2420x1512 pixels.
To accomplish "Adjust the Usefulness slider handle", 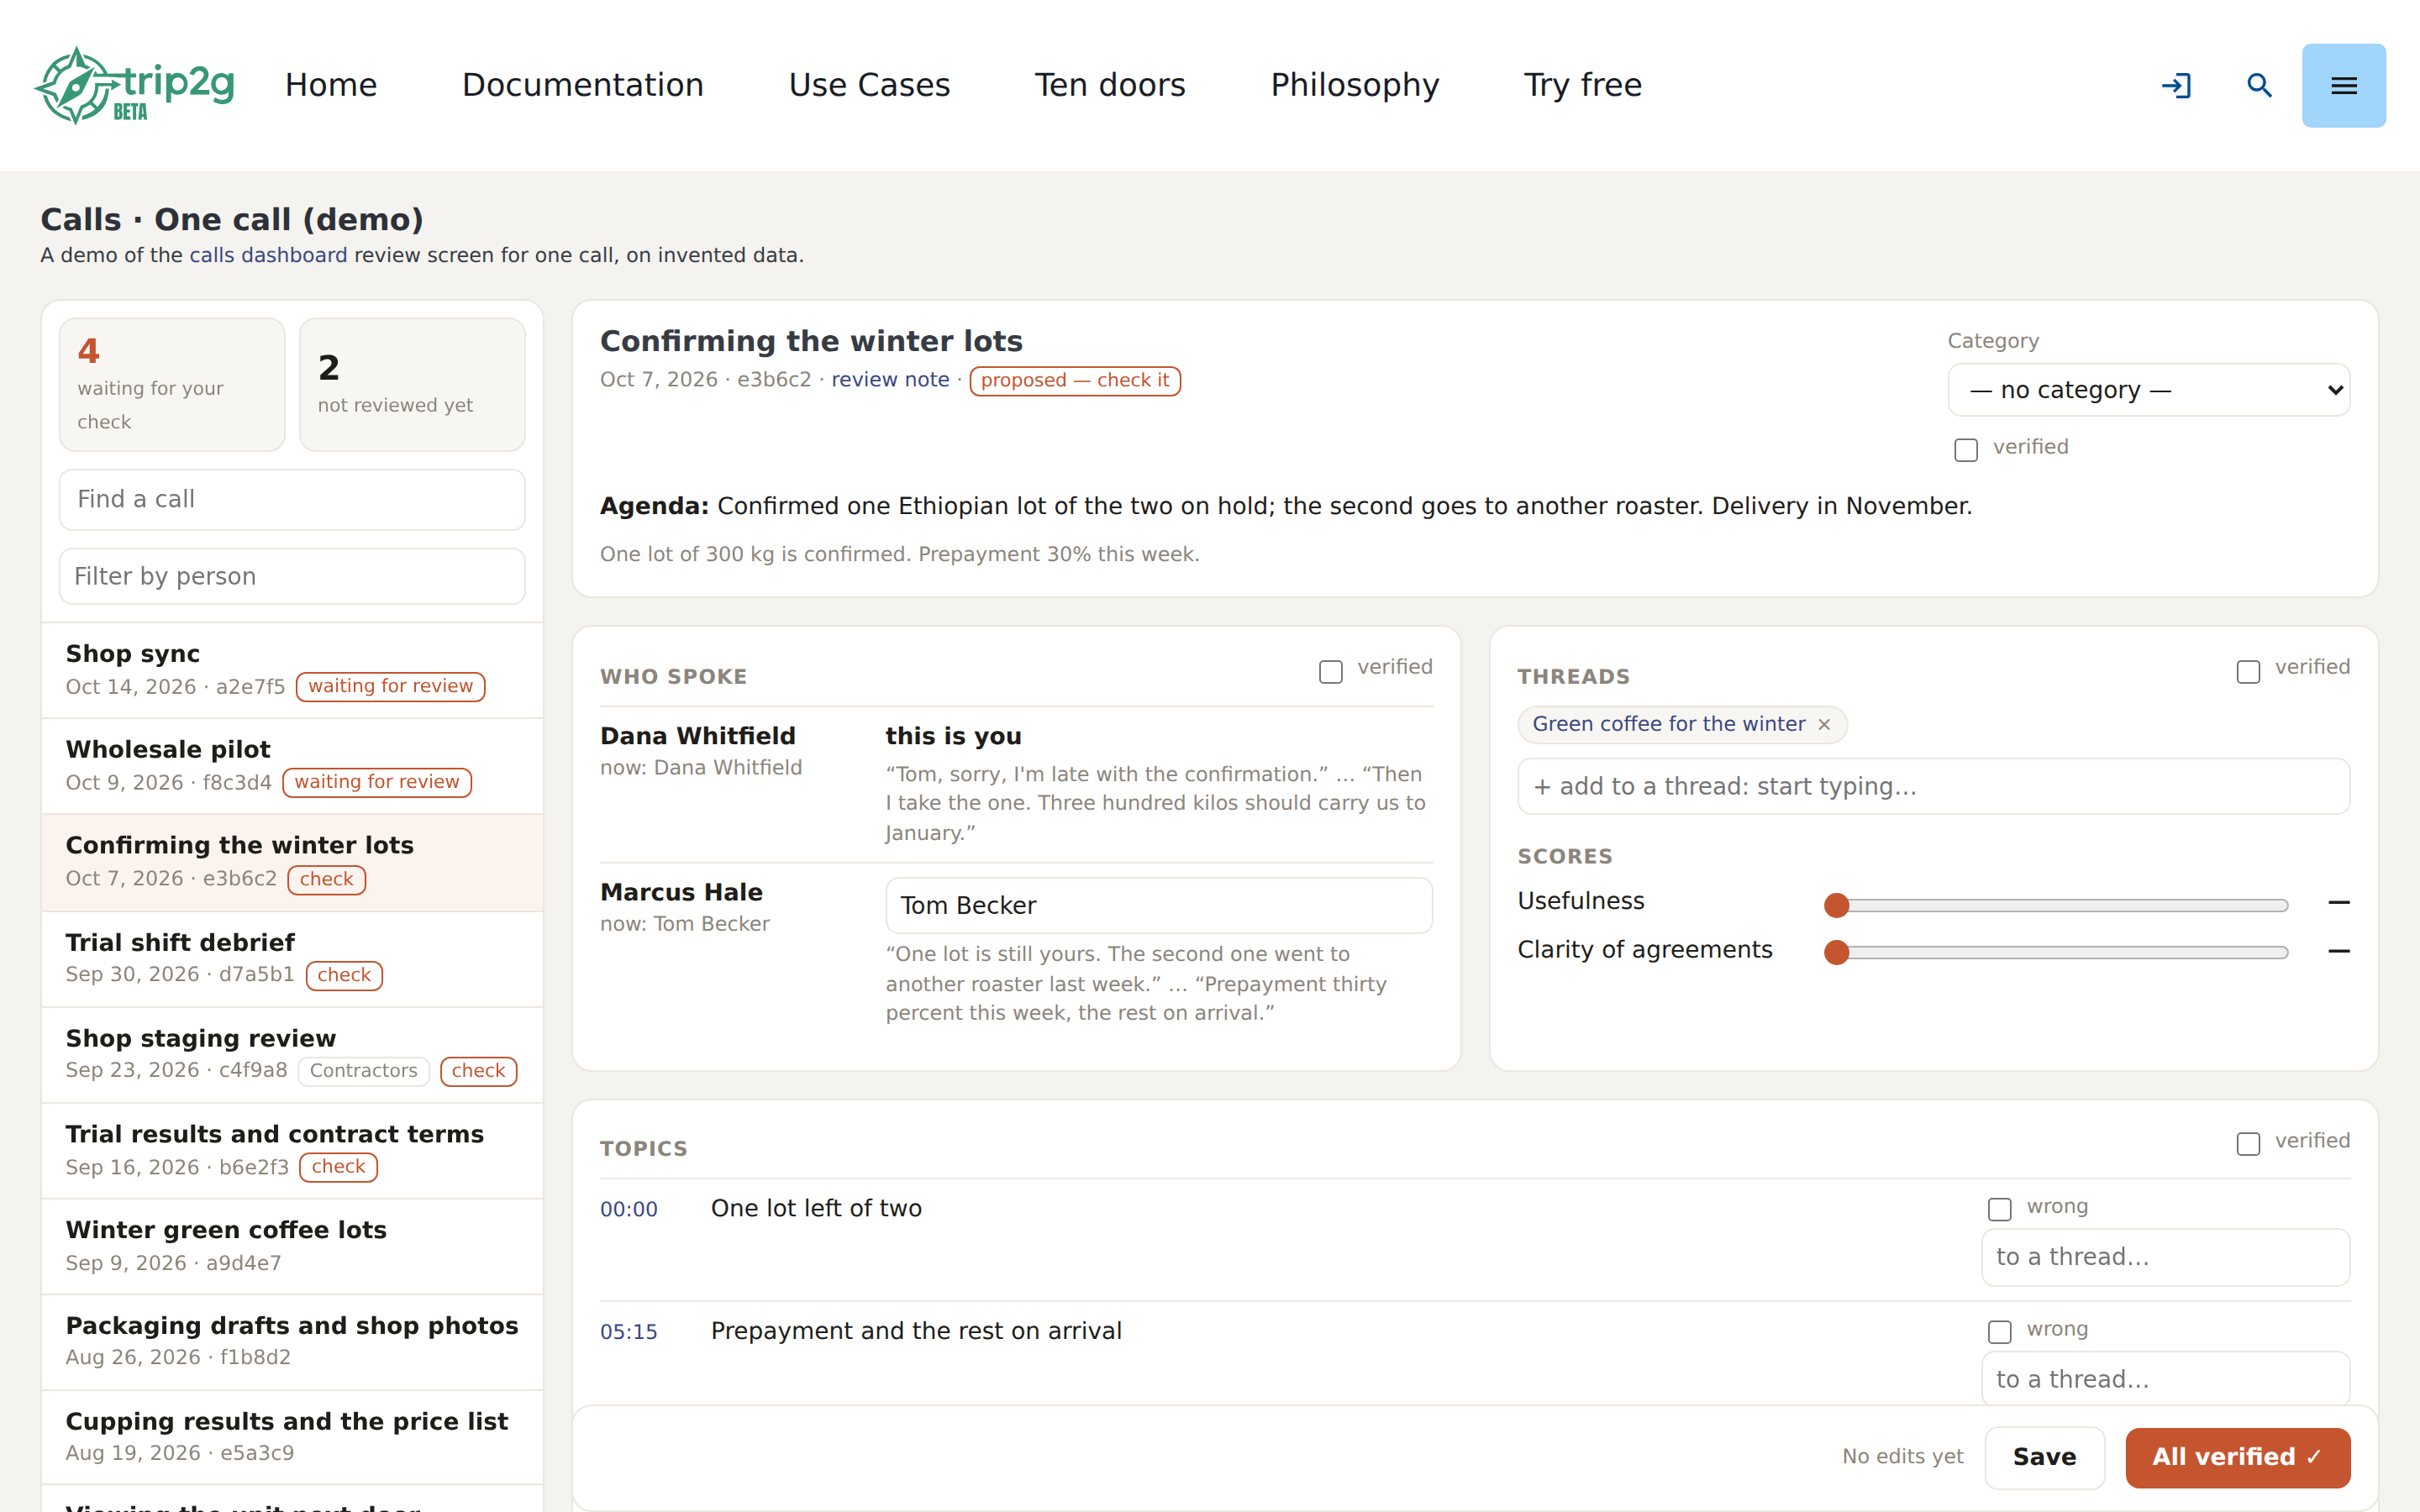I will [x=1836, y=905].
